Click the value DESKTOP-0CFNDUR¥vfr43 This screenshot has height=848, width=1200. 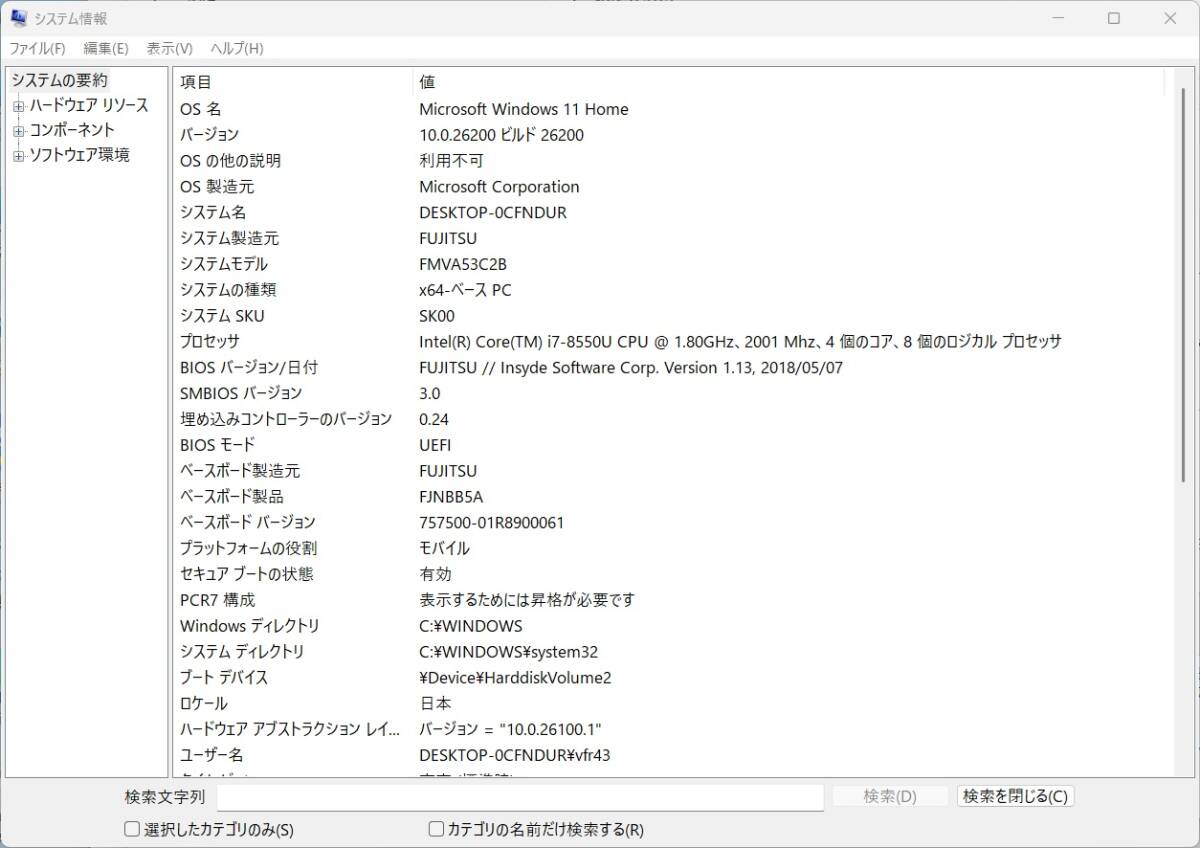coord(515,756)
